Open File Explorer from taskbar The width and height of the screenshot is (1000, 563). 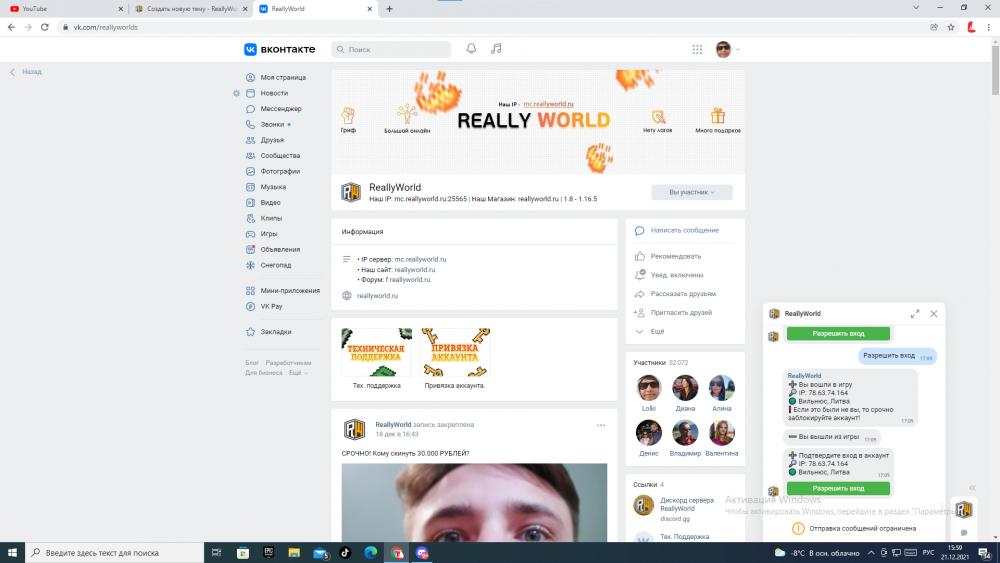(294, 553)
